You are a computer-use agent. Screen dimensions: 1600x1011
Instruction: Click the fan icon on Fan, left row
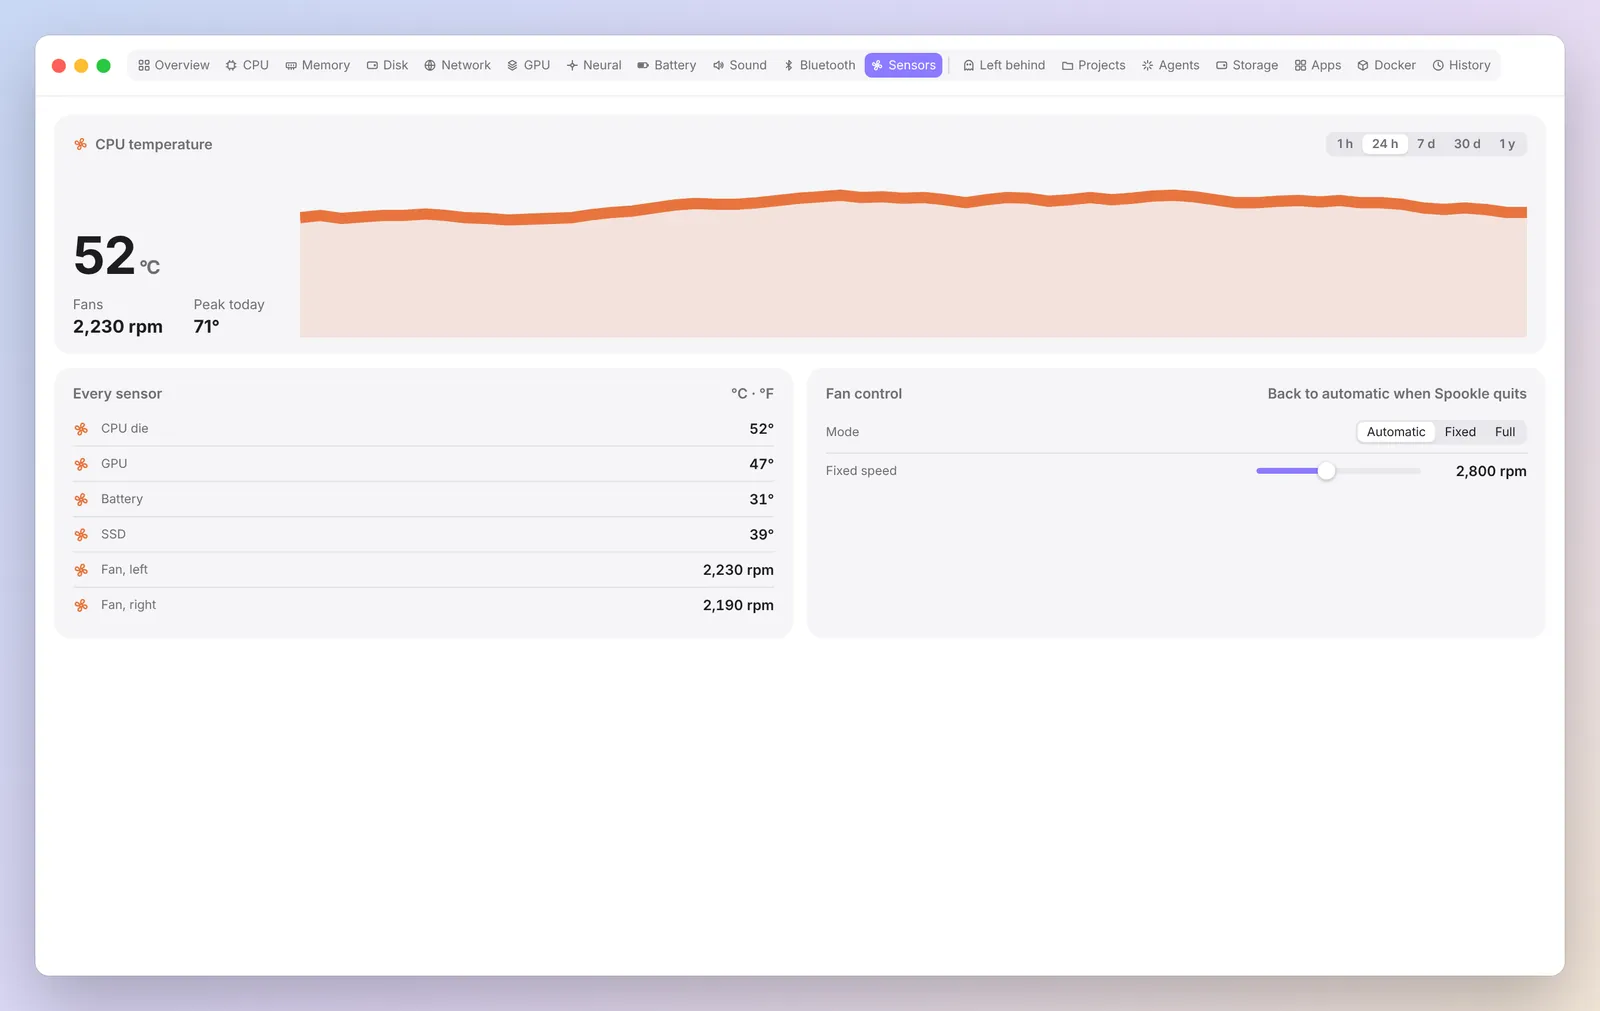click(x=81, y=570)
